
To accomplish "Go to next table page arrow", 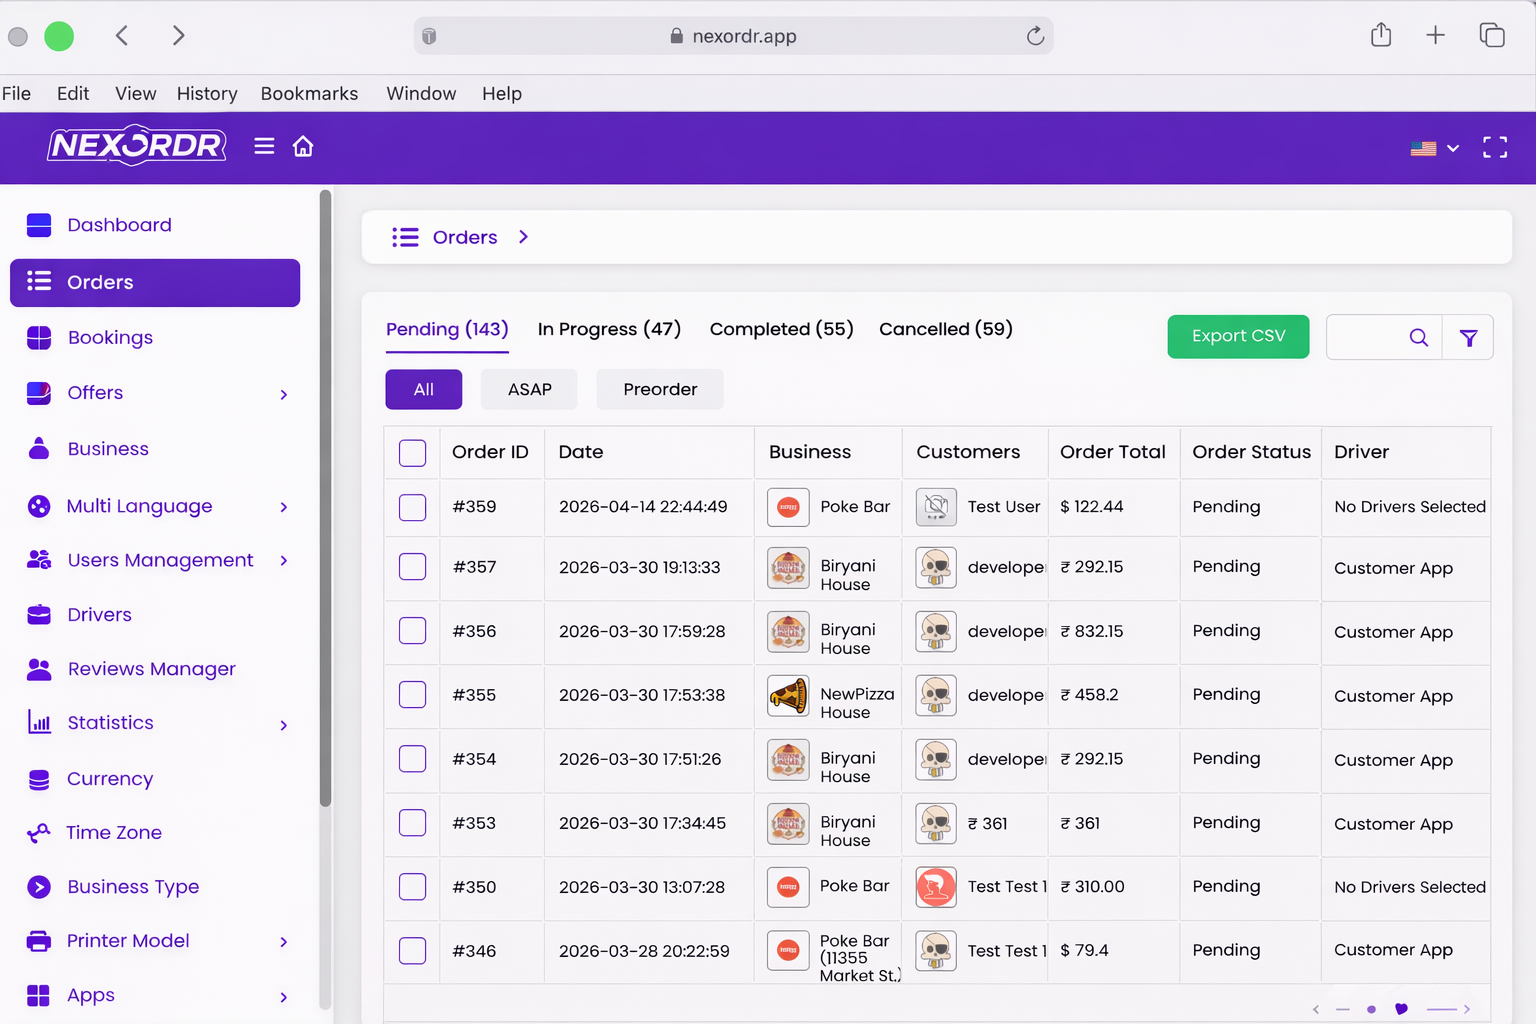I will click(x=1467, y=1009).
